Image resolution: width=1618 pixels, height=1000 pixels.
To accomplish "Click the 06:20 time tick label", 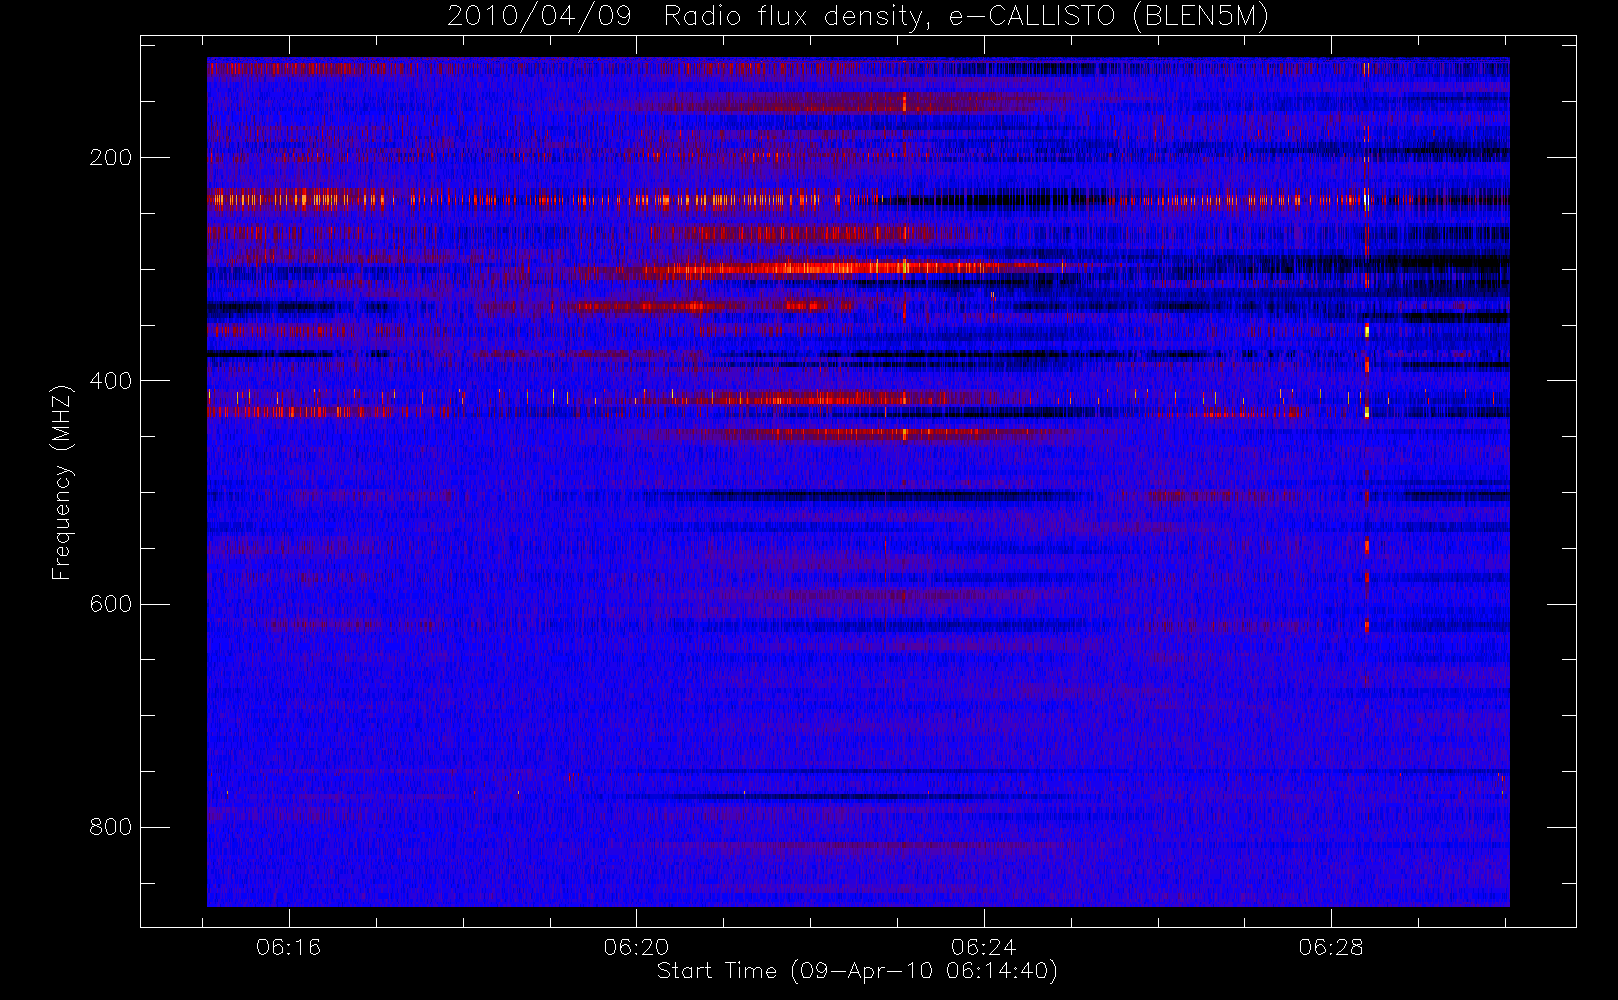I will click(x=636, y=947).
